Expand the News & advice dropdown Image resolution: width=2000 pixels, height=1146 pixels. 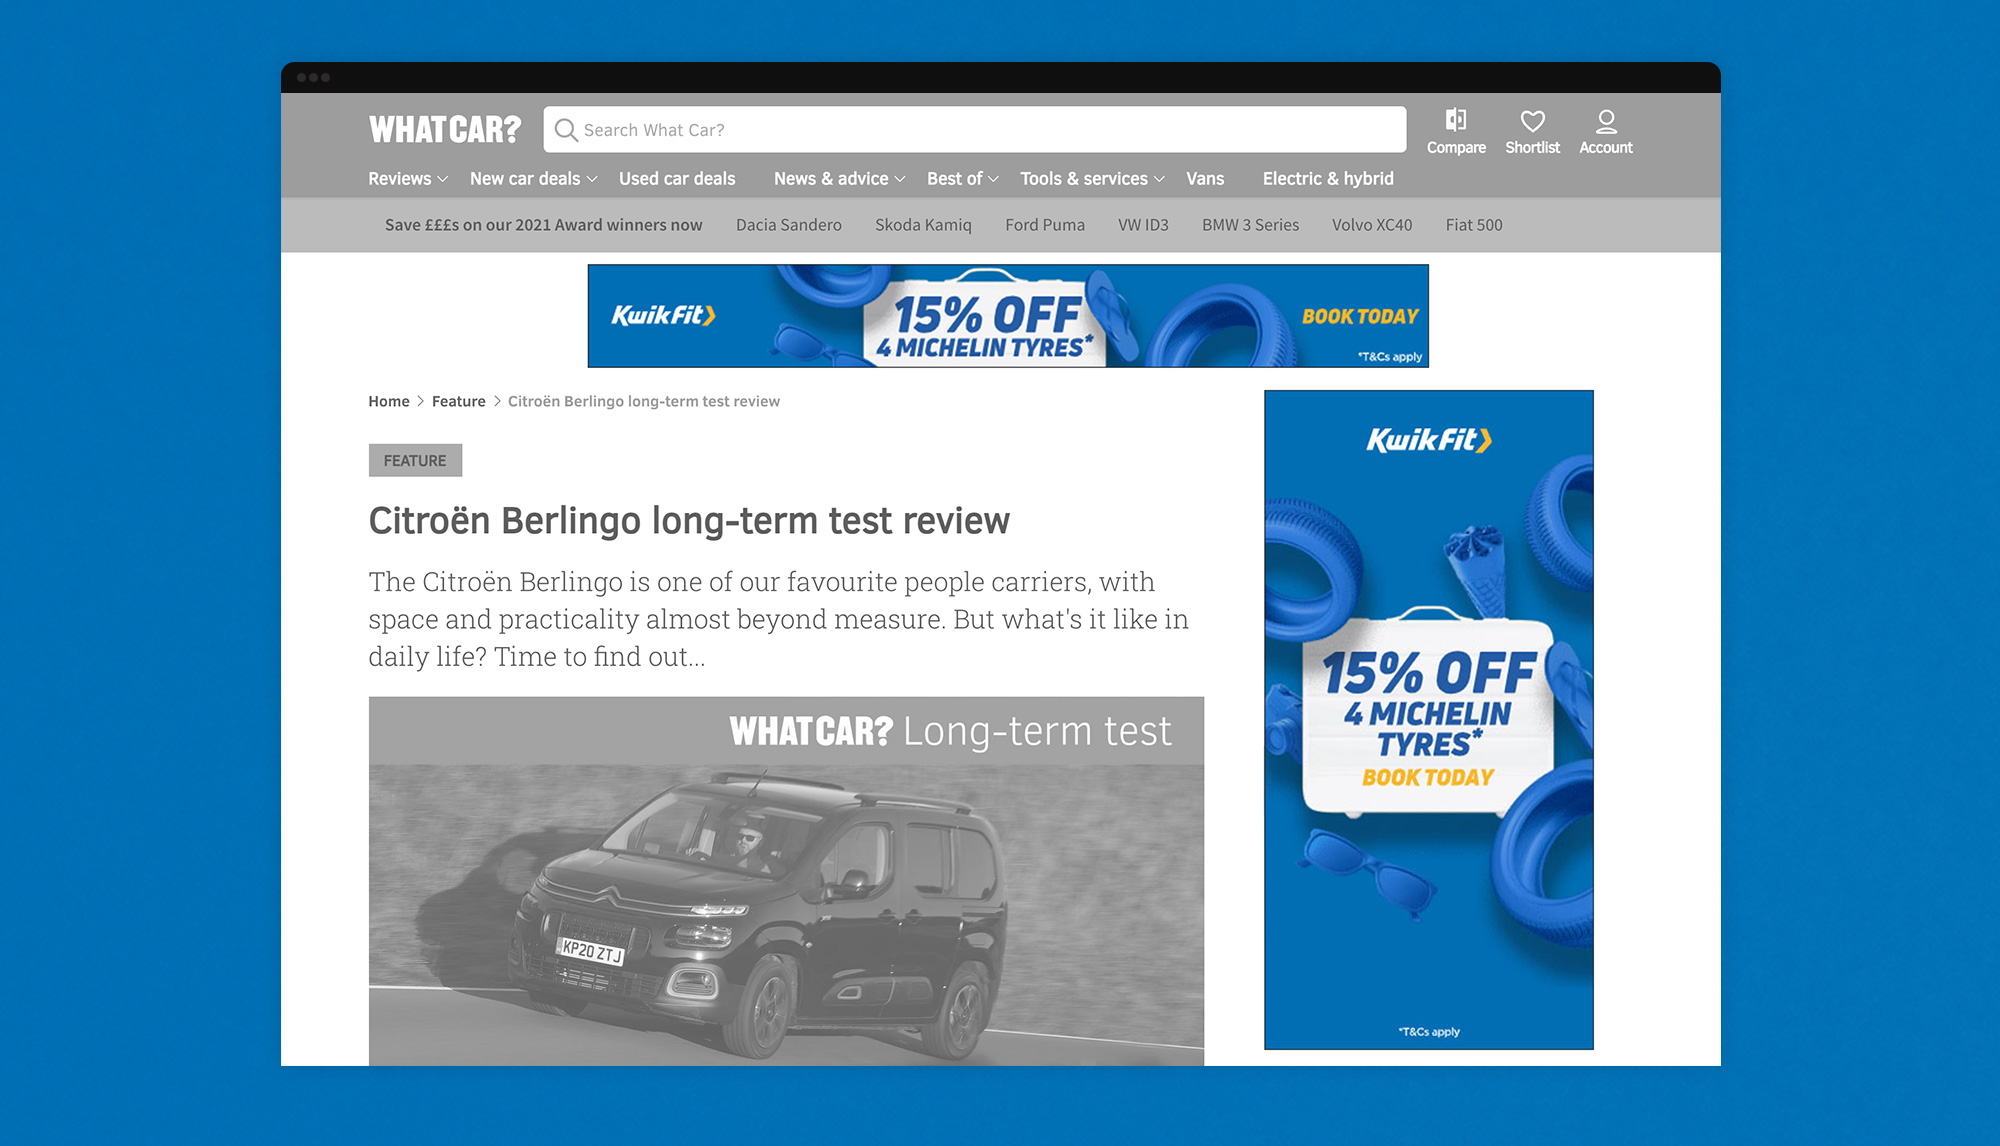[x=840, y=179]
